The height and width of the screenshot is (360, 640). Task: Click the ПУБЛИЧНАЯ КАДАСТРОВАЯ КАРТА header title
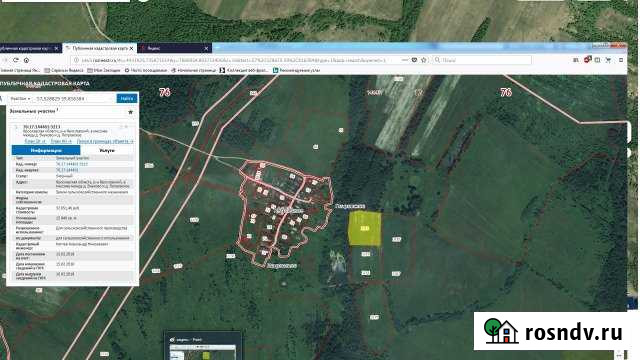[44, 84]
